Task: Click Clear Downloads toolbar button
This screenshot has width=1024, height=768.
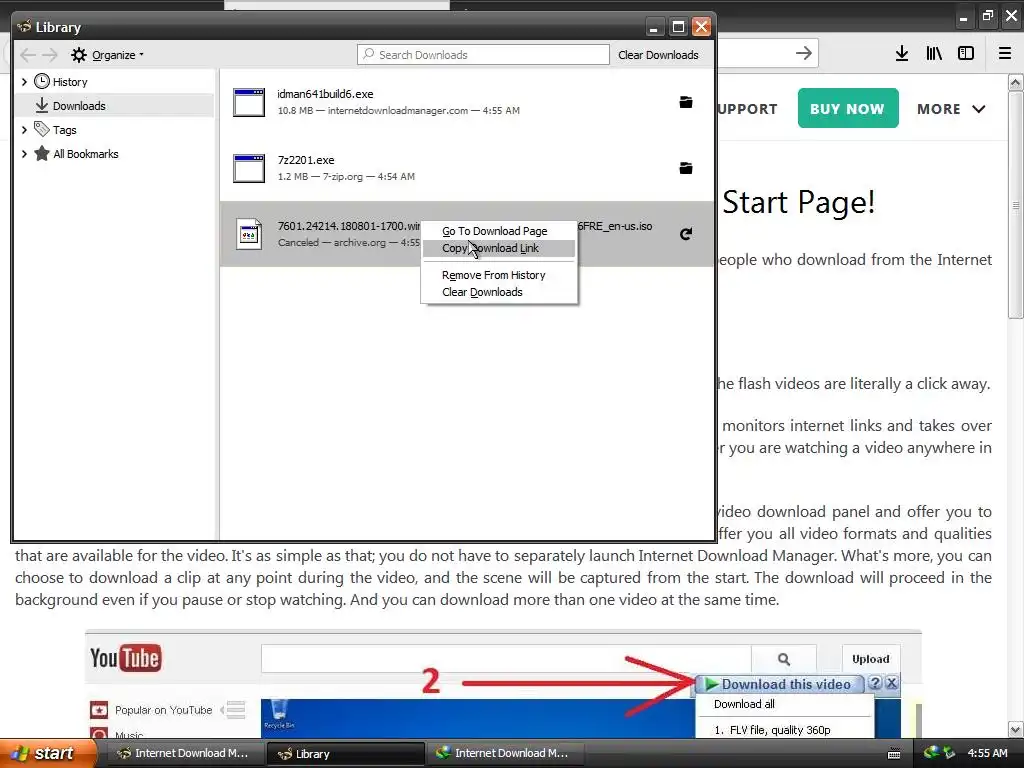Action: click(658, 55)
